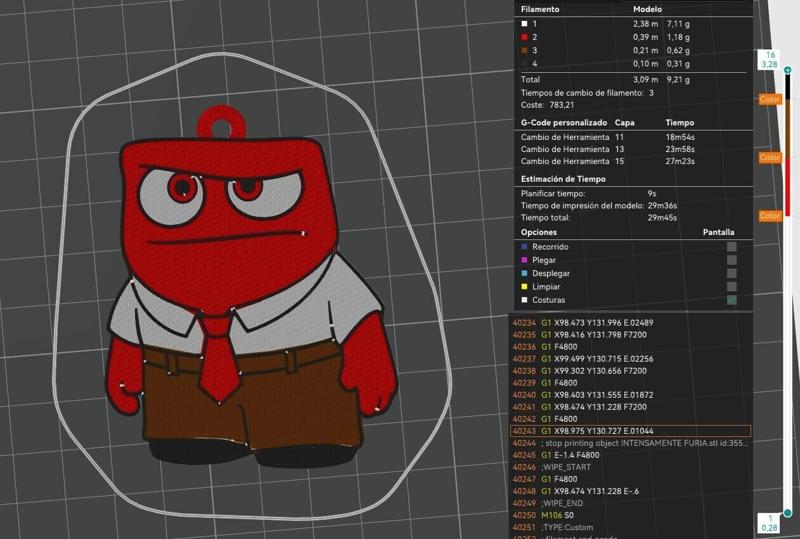Toggle the Recorrido display checkbox
Viewport: 800px width, 539px height.
pos(732,246)
